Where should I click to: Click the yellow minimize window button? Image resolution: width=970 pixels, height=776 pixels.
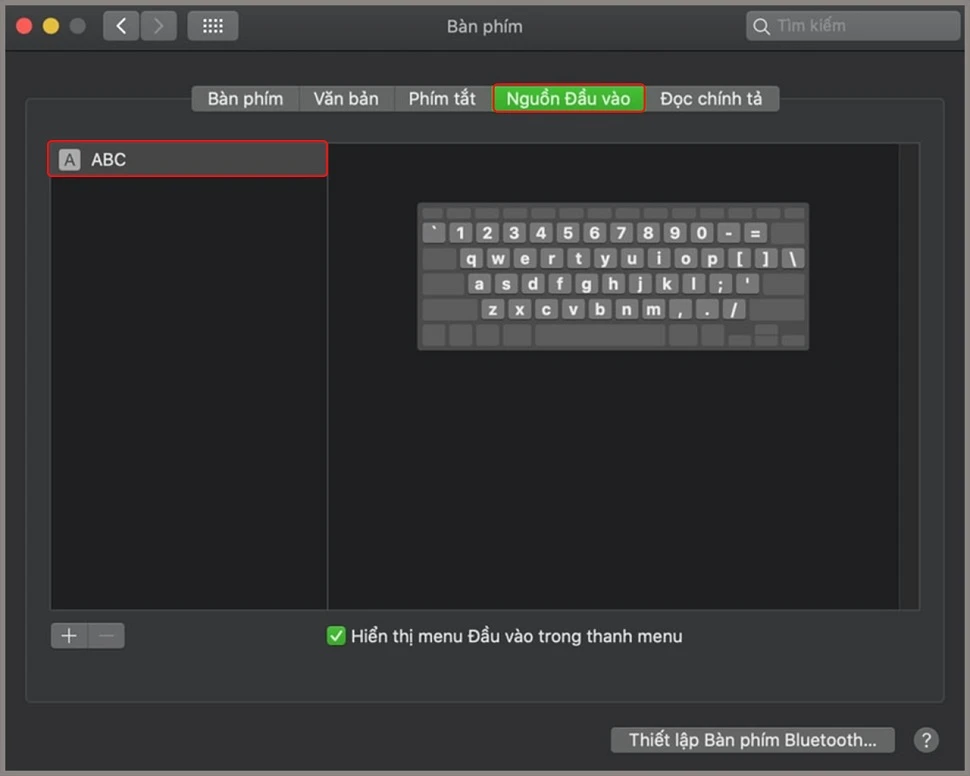click(51, 26)
